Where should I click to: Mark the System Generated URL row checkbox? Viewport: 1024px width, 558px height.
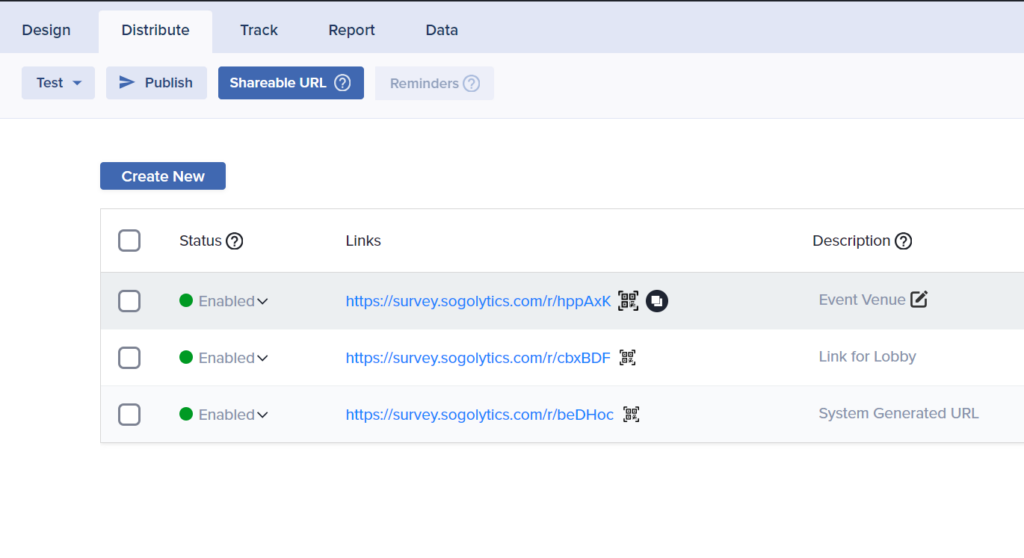coord(129,414)
